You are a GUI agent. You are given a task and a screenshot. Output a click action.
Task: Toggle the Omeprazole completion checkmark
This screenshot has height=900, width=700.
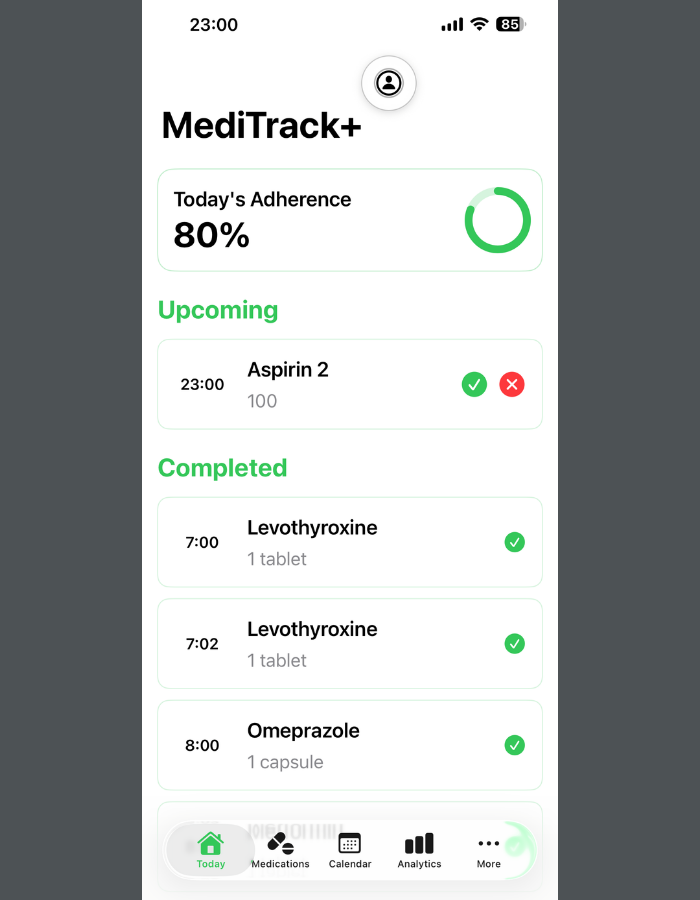(514, 745)
